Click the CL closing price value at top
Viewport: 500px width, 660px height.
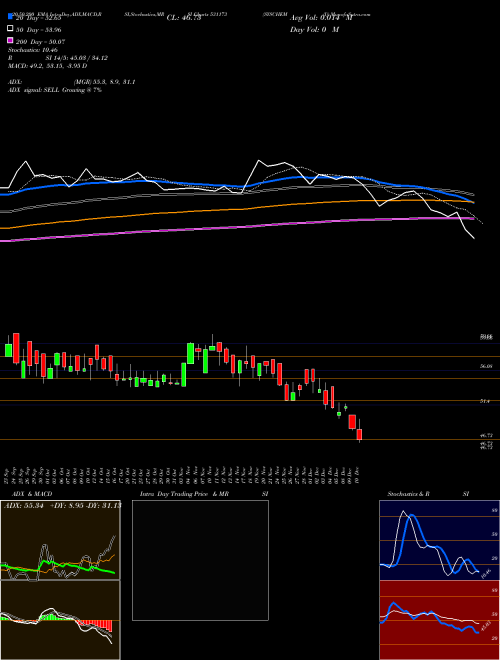[x=184, y=18]
